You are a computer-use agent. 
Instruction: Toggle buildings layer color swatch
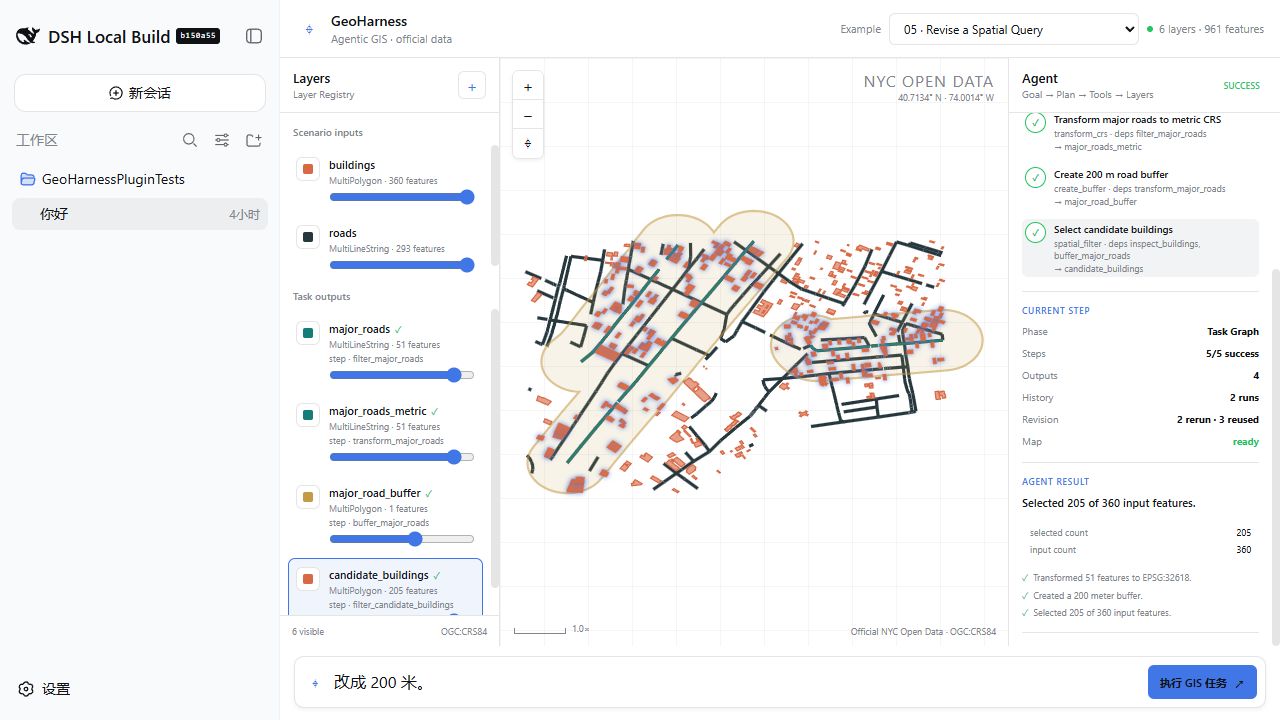pos(308,169)
